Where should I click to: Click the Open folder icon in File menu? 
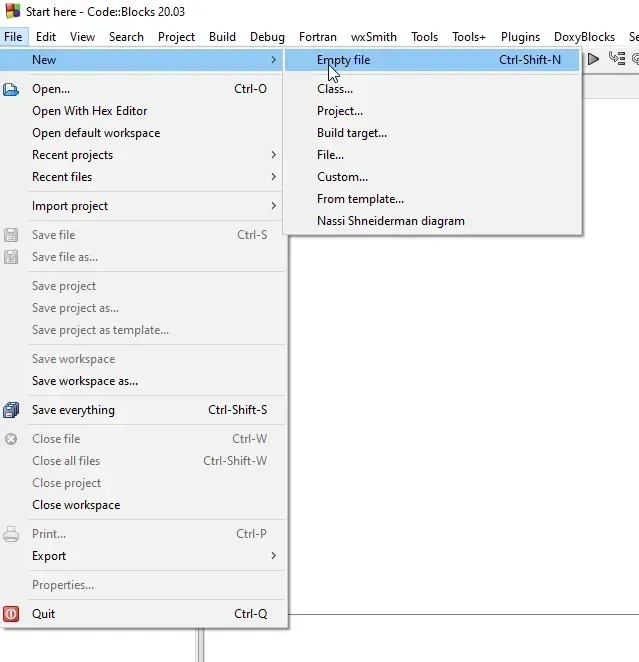pos(11,89)
